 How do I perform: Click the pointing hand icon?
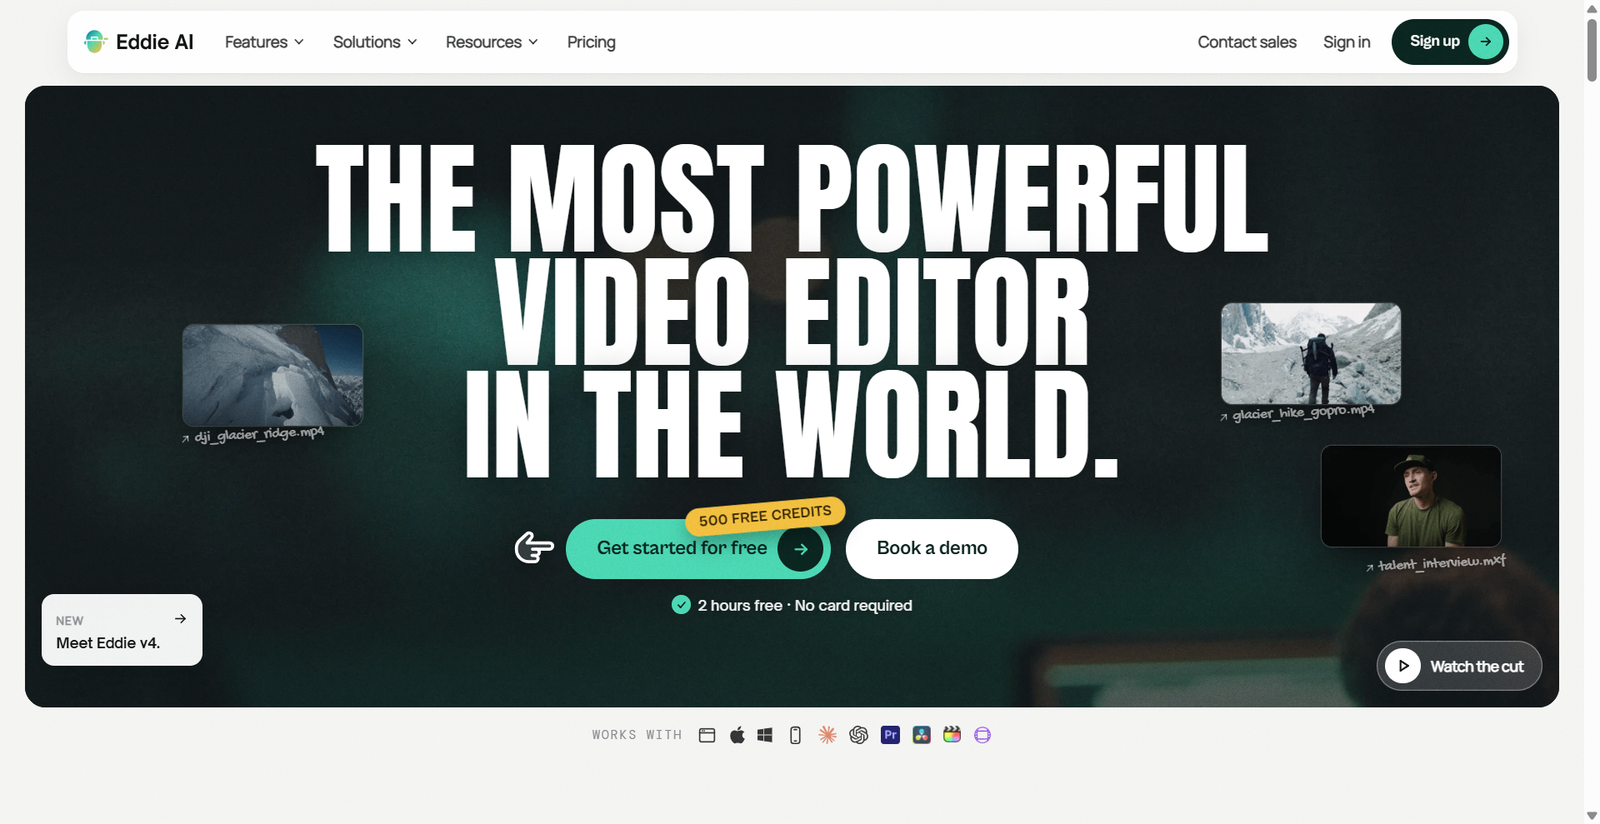[534, 547]
